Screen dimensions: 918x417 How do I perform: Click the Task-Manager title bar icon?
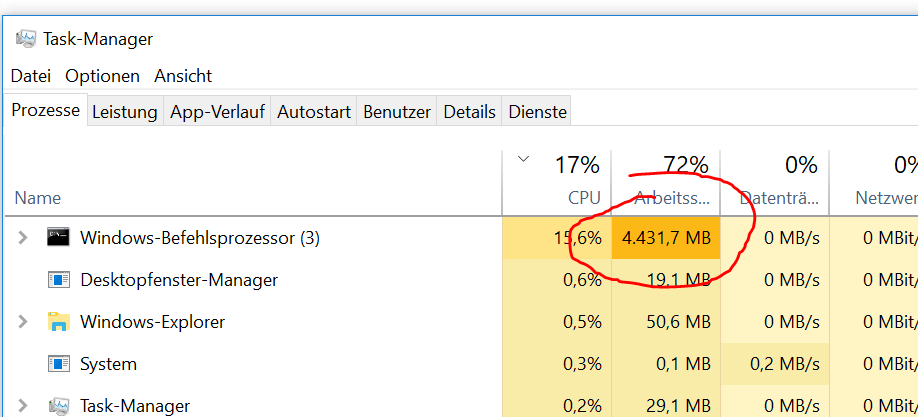[26, 39]
